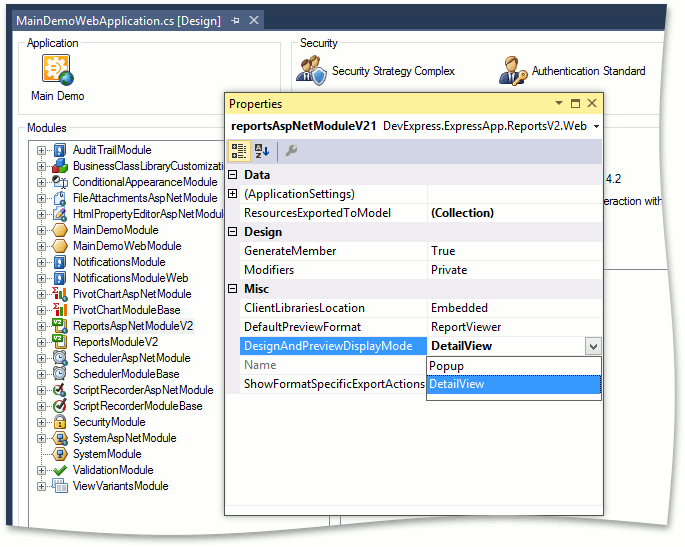Select the Main Demo application icon

click(58, 69)
